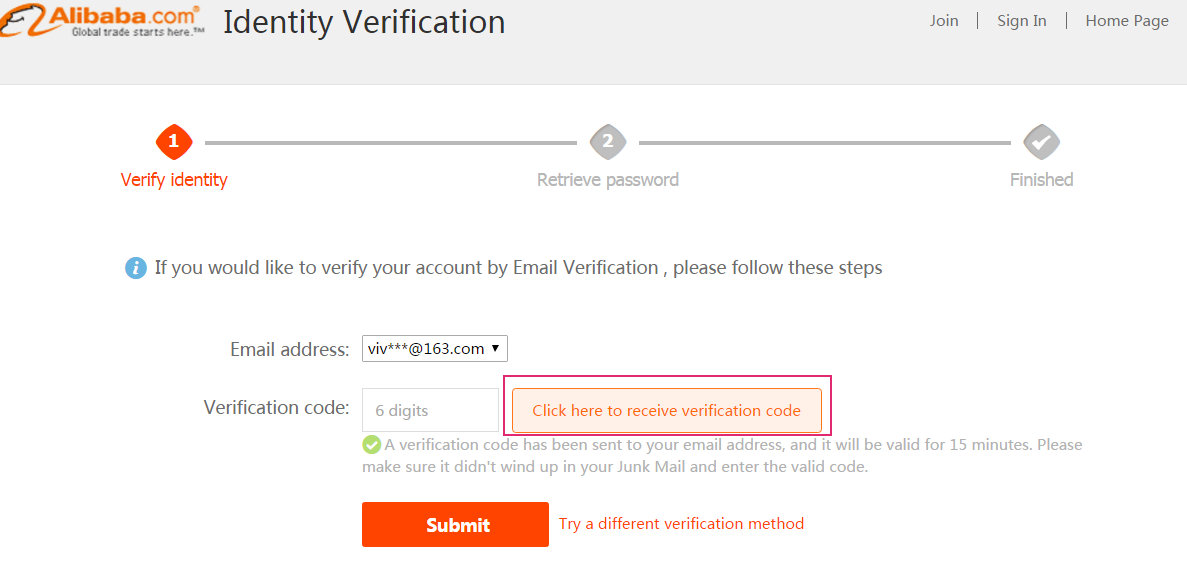Click the step 1 orange diamond icon
1187x568 pixels.
(x=174, y=142)
